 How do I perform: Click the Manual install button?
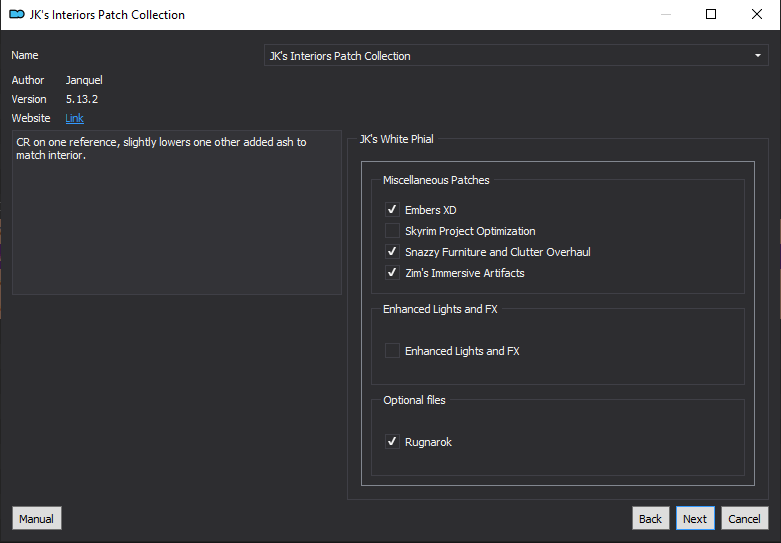pos(36,519)
